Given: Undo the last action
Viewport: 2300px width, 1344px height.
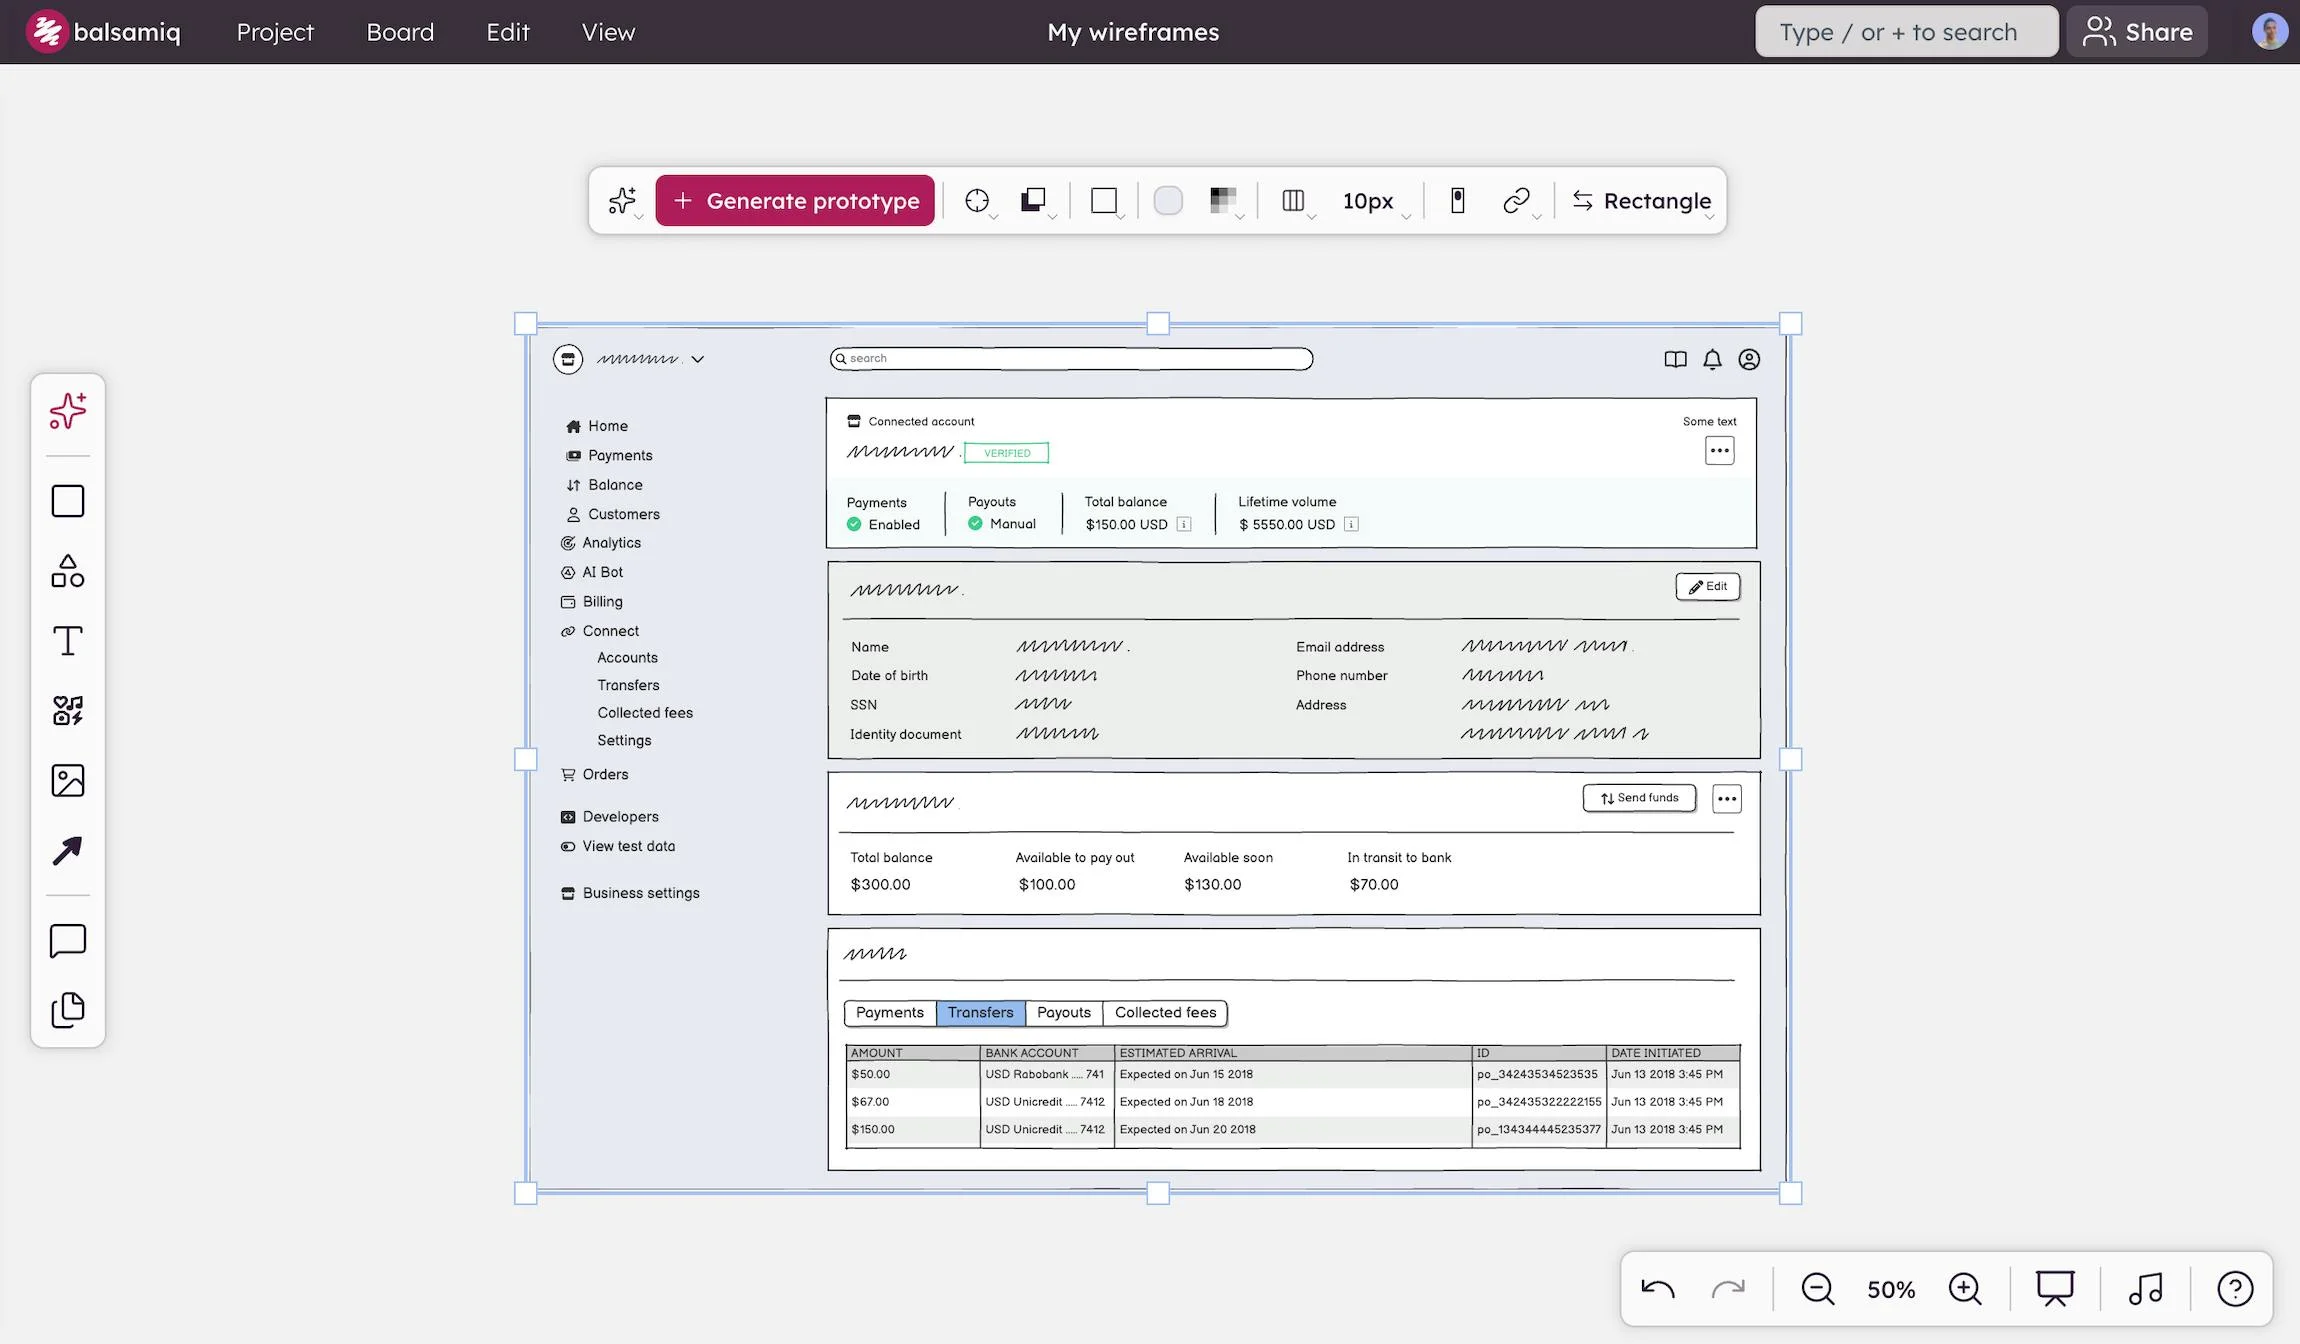Looking at the screenshot, I should point(1658,1289).
